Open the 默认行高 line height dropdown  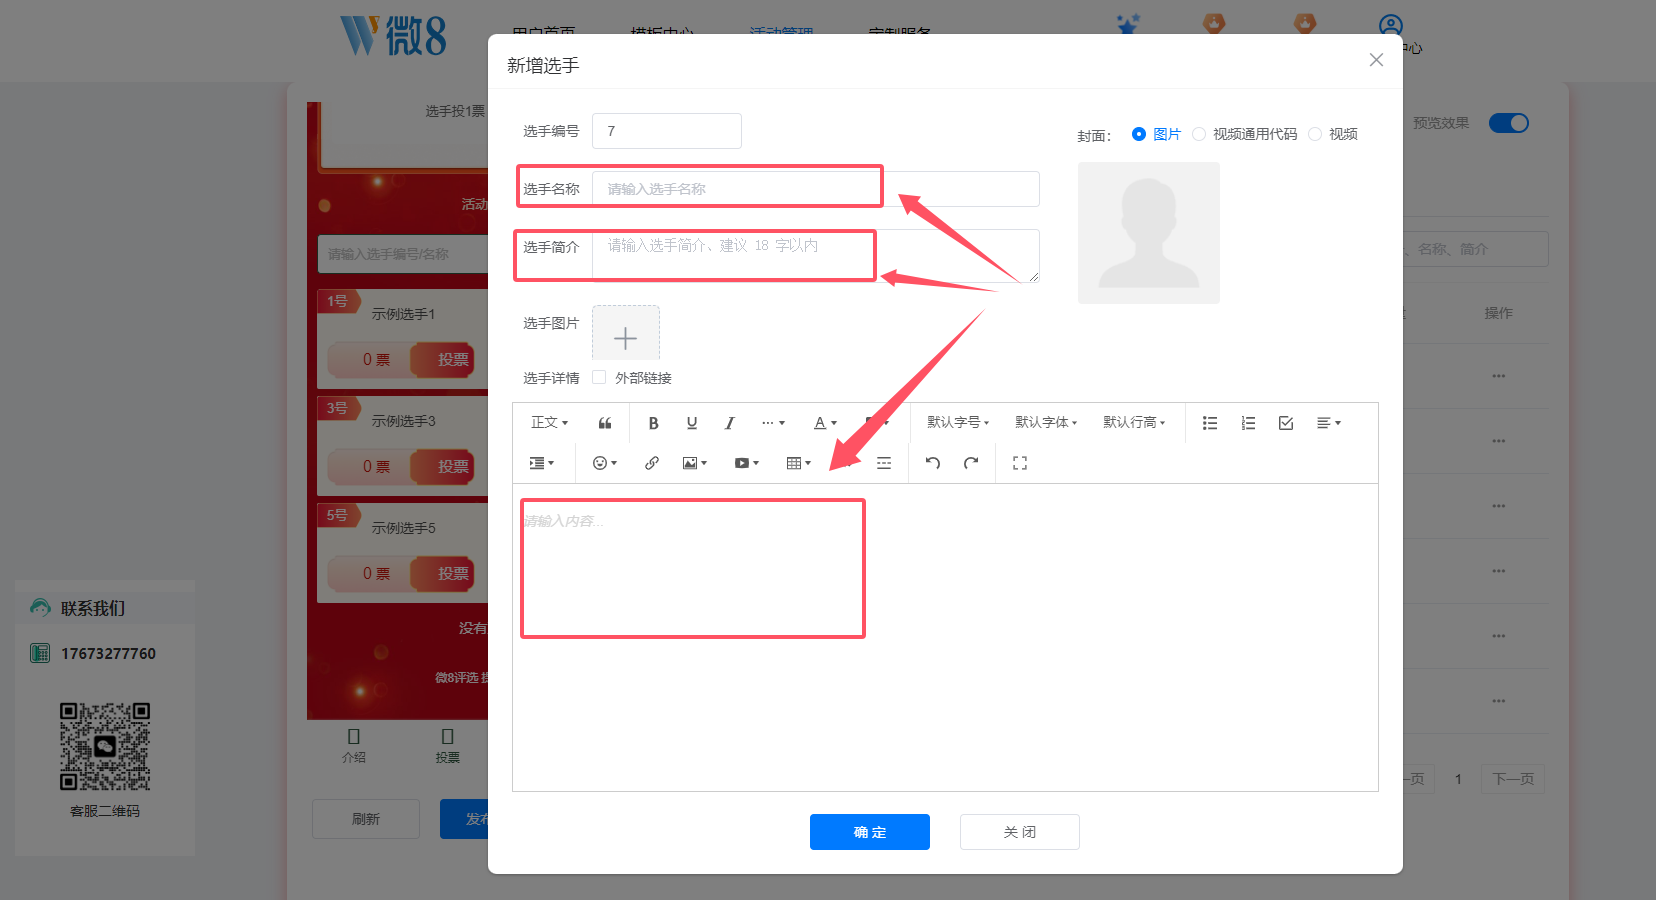(1134, 423)
